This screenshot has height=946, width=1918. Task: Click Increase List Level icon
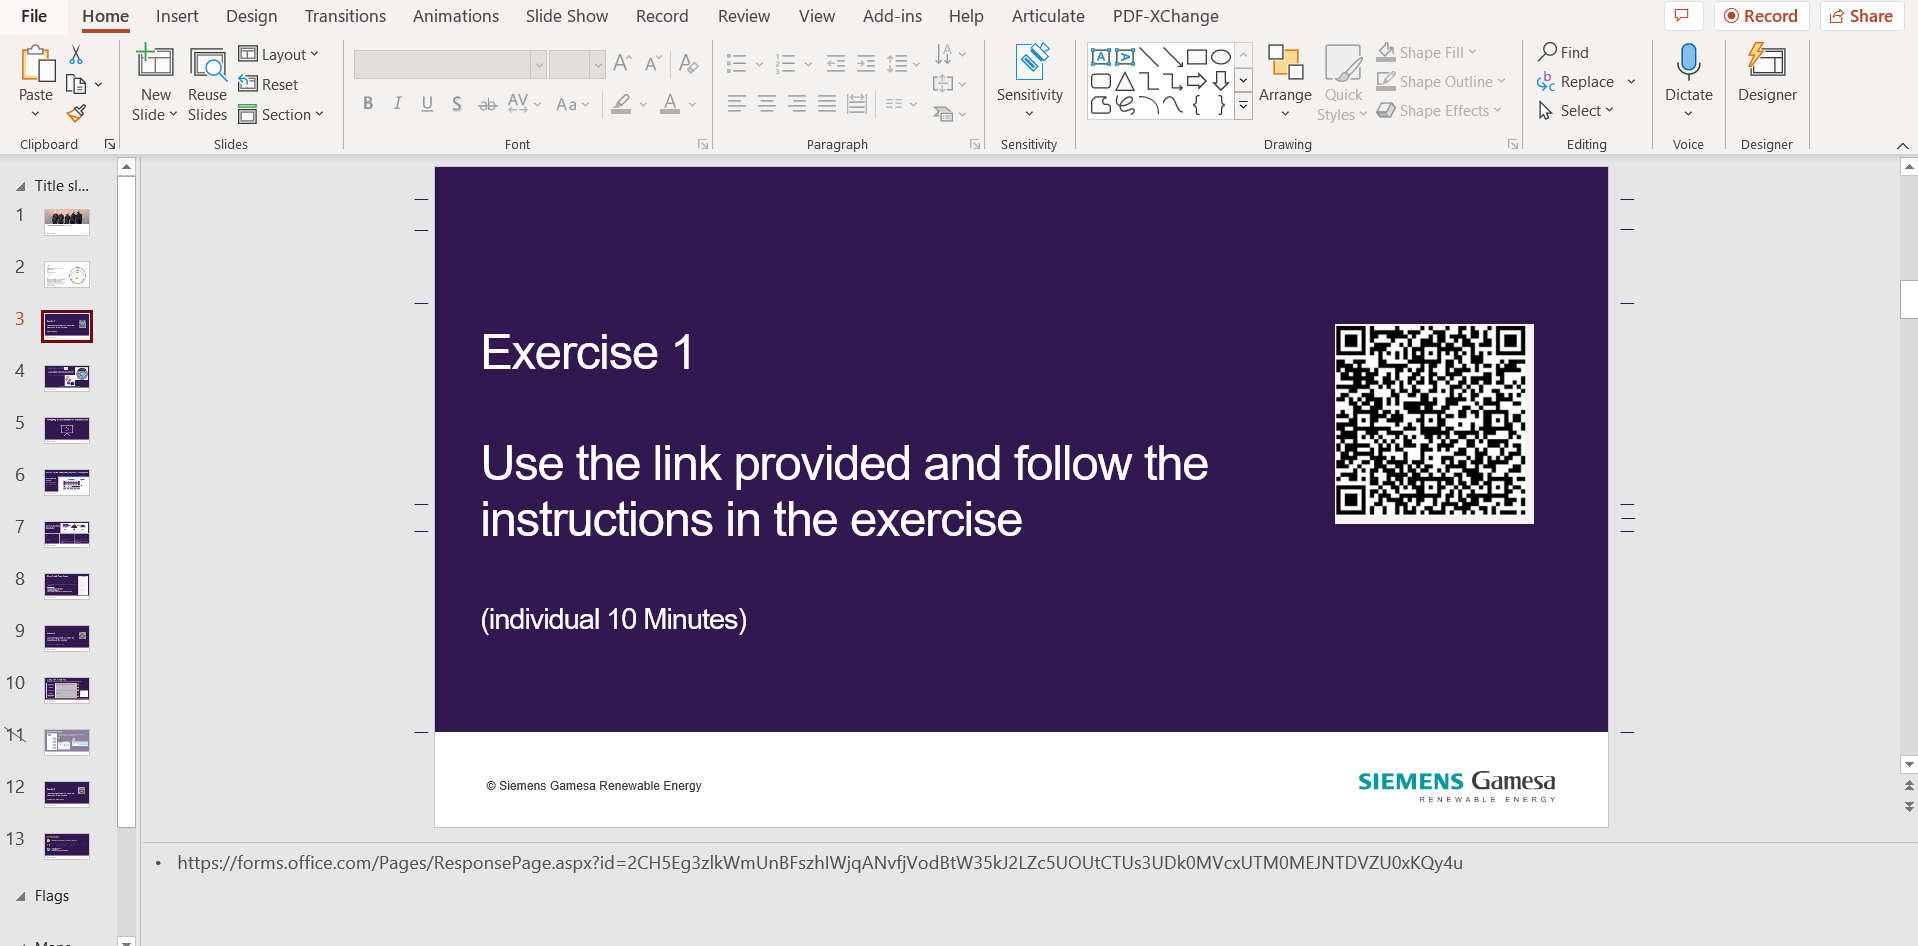(x=866, y=64)
